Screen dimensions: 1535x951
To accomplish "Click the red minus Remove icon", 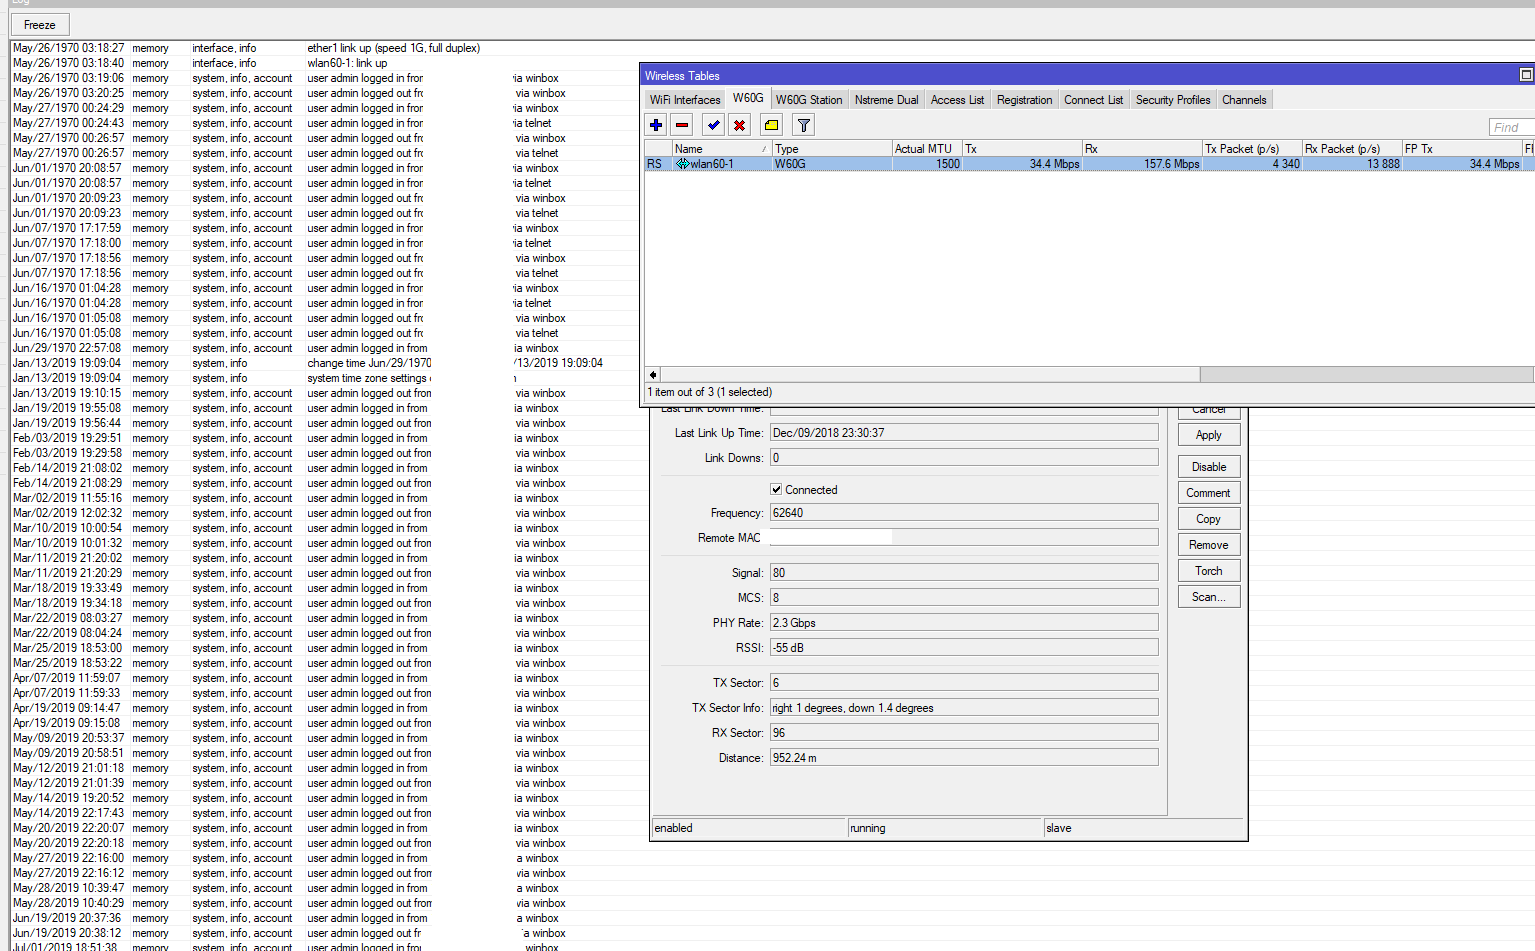I will (682, 125).
